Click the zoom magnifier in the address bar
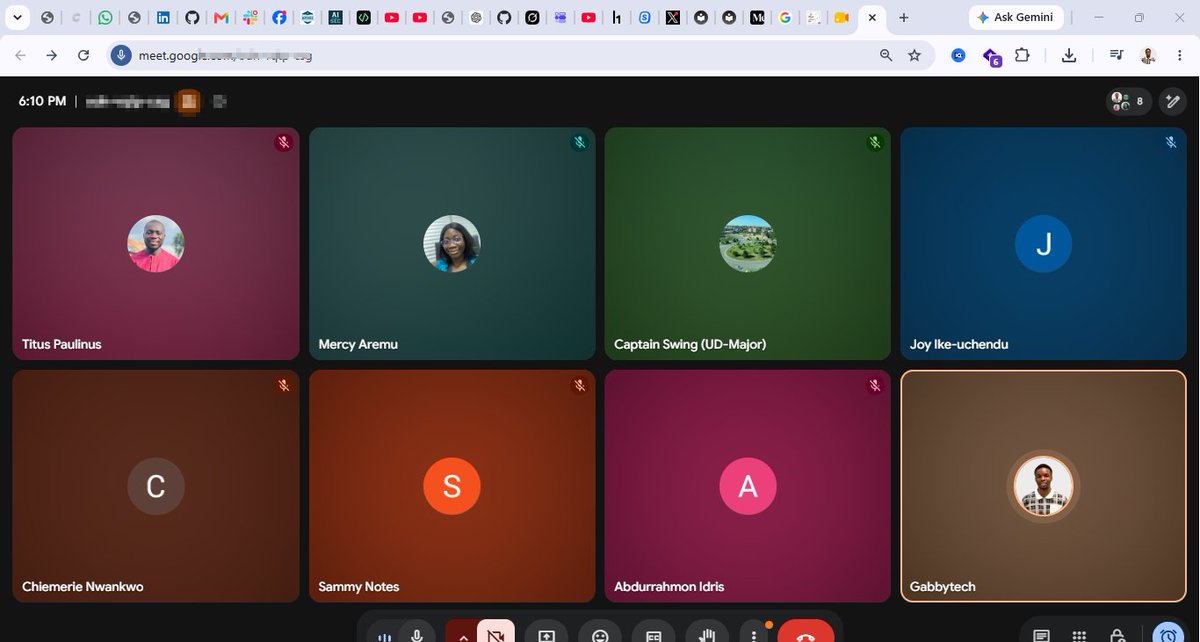 tap(886, 56)
